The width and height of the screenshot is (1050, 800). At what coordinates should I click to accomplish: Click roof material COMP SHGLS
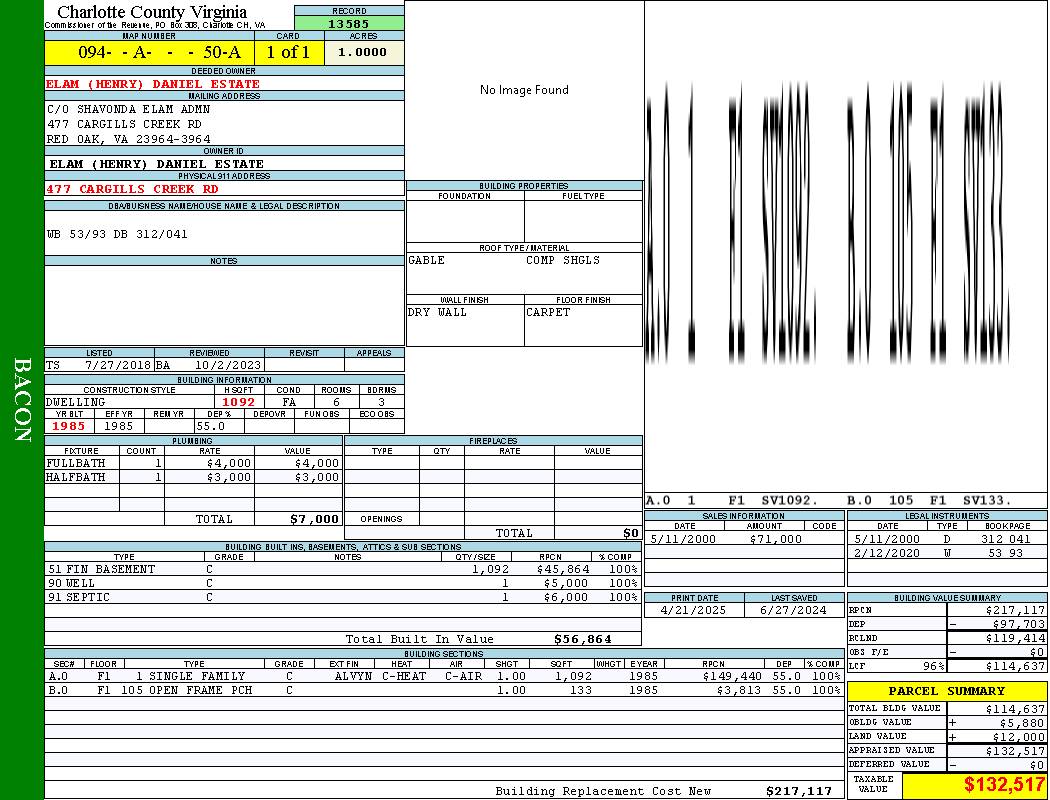click(x=562, y=260)
